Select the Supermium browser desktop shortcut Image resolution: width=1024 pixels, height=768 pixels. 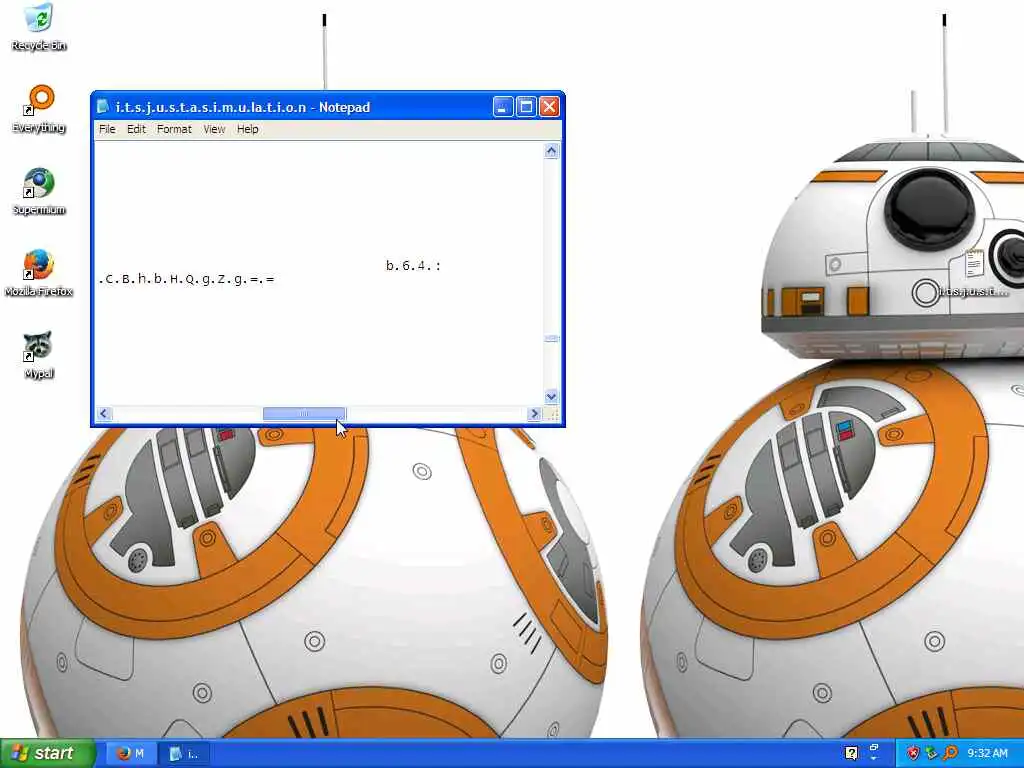[x=39, y=191]
